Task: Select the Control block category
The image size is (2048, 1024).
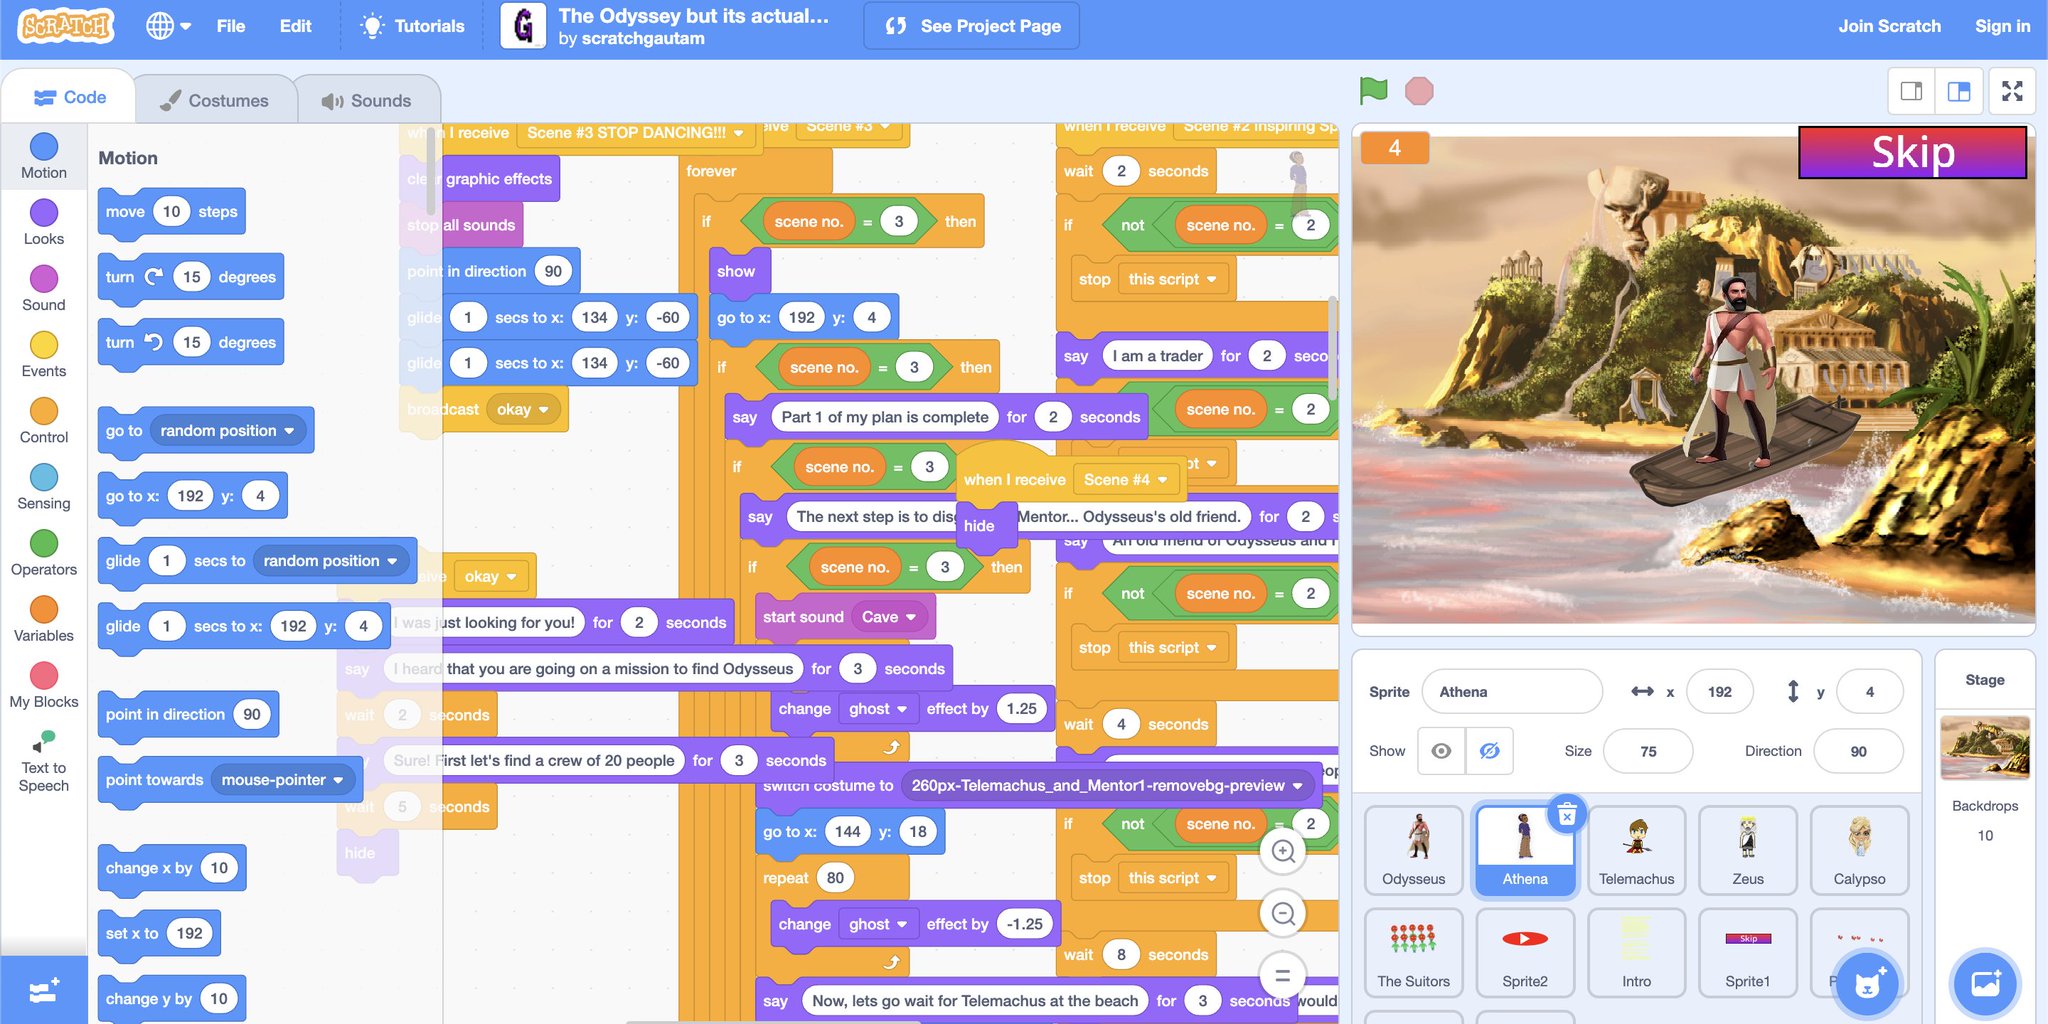Action: click(x=44, y=420)
